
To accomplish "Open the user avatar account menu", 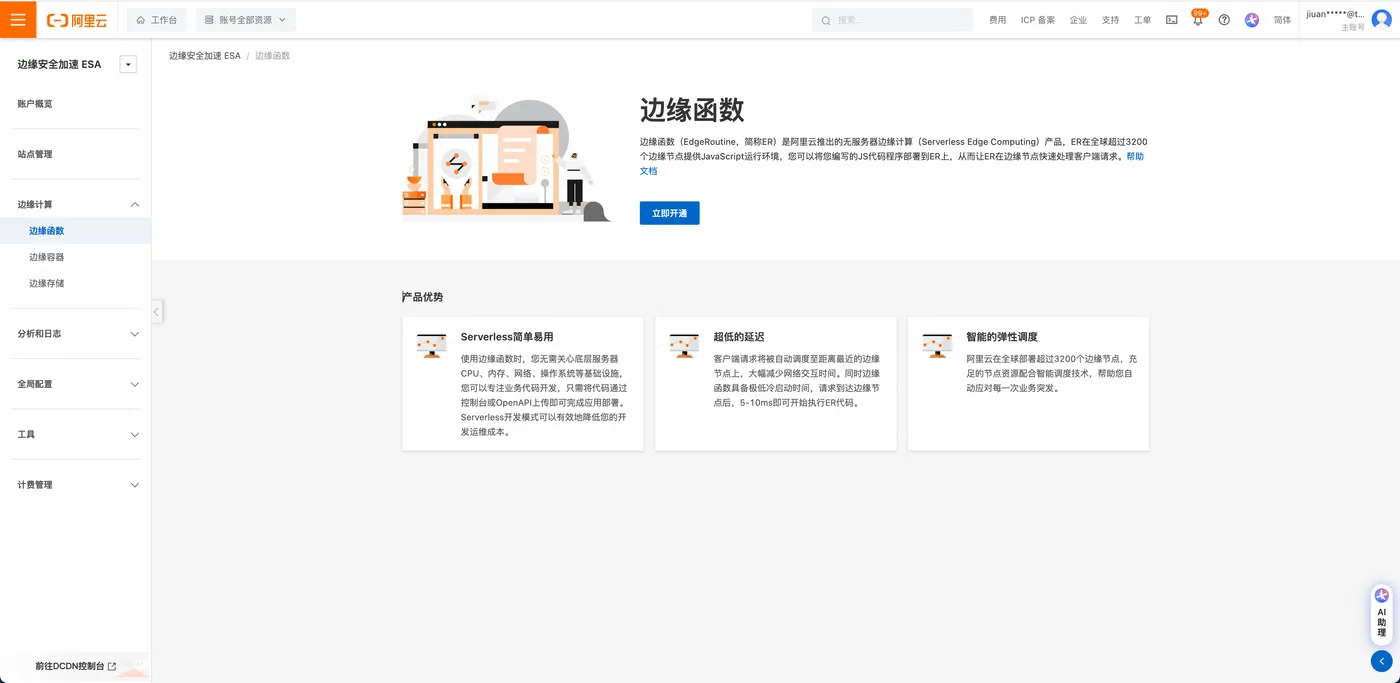I will click(1381, 20).
